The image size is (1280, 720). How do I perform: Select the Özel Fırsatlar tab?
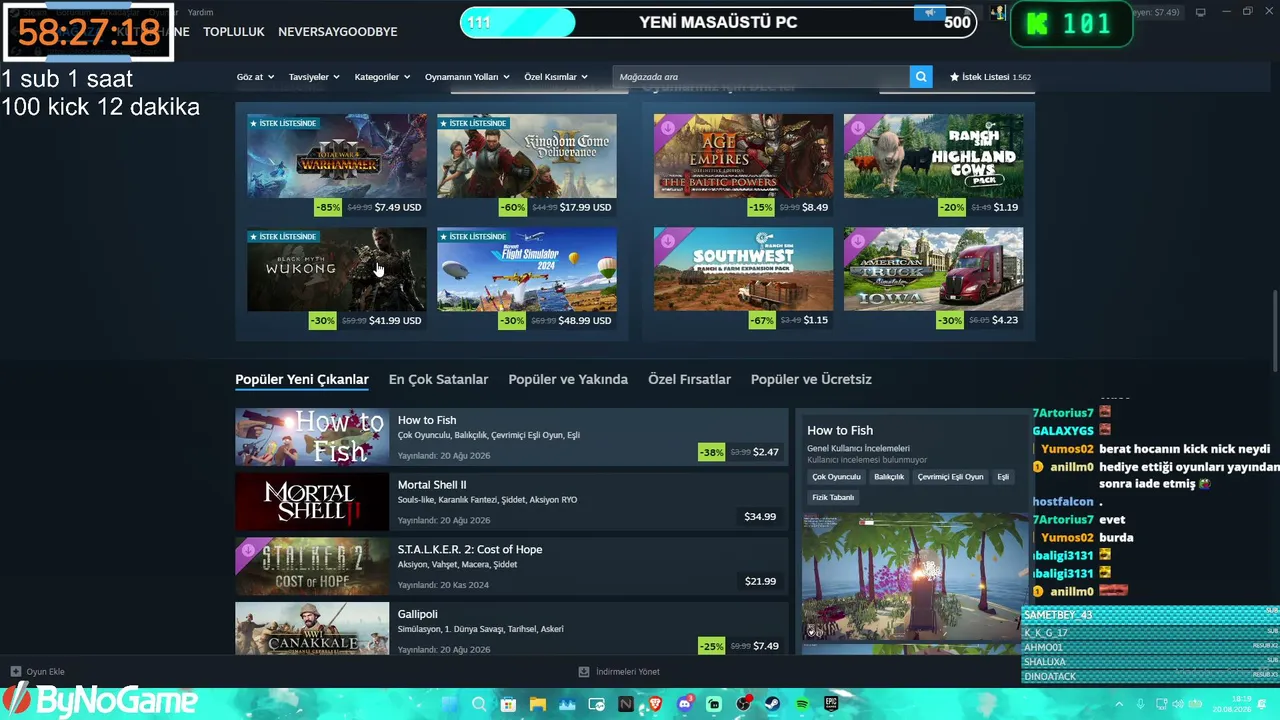[x=689, y=380]
